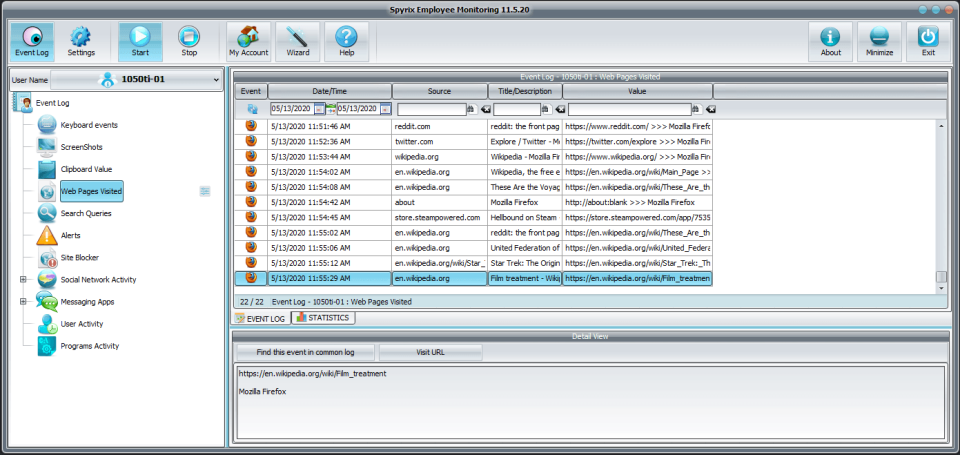The width and height of the screenshot is (960, 455).
Task: Select Site Blocker in the tree
Action: coord(80,257)
